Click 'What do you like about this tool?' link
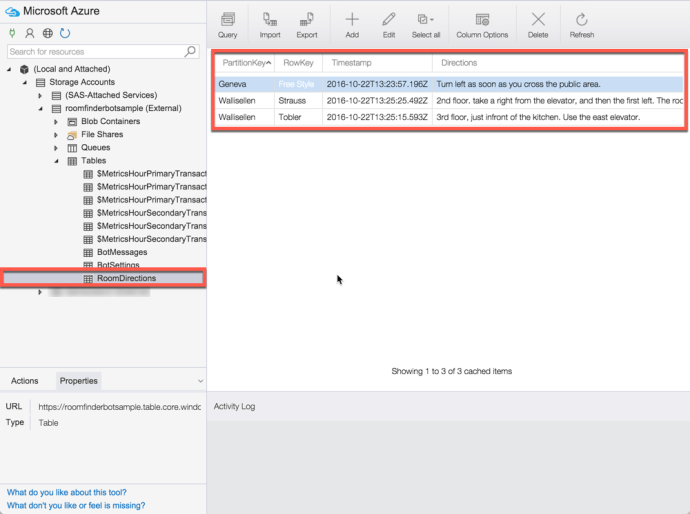 [x=66, y=492]
